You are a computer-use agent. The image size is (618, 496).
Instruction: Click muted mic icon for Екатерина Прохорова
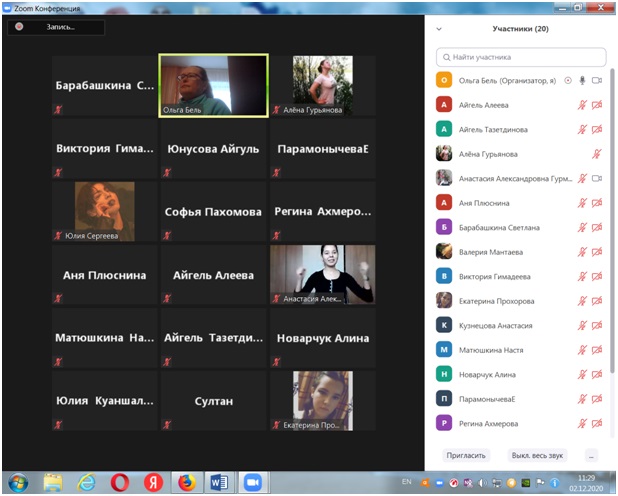[x=582, y=301]
